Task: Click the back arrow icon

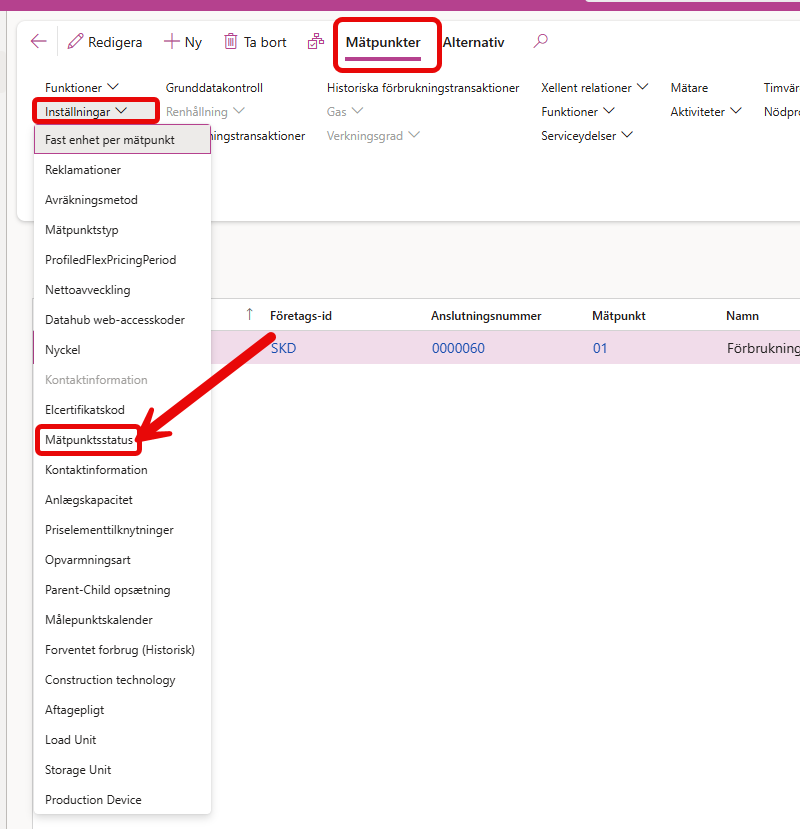Action: pyautogui.click(x=39, y=42)
